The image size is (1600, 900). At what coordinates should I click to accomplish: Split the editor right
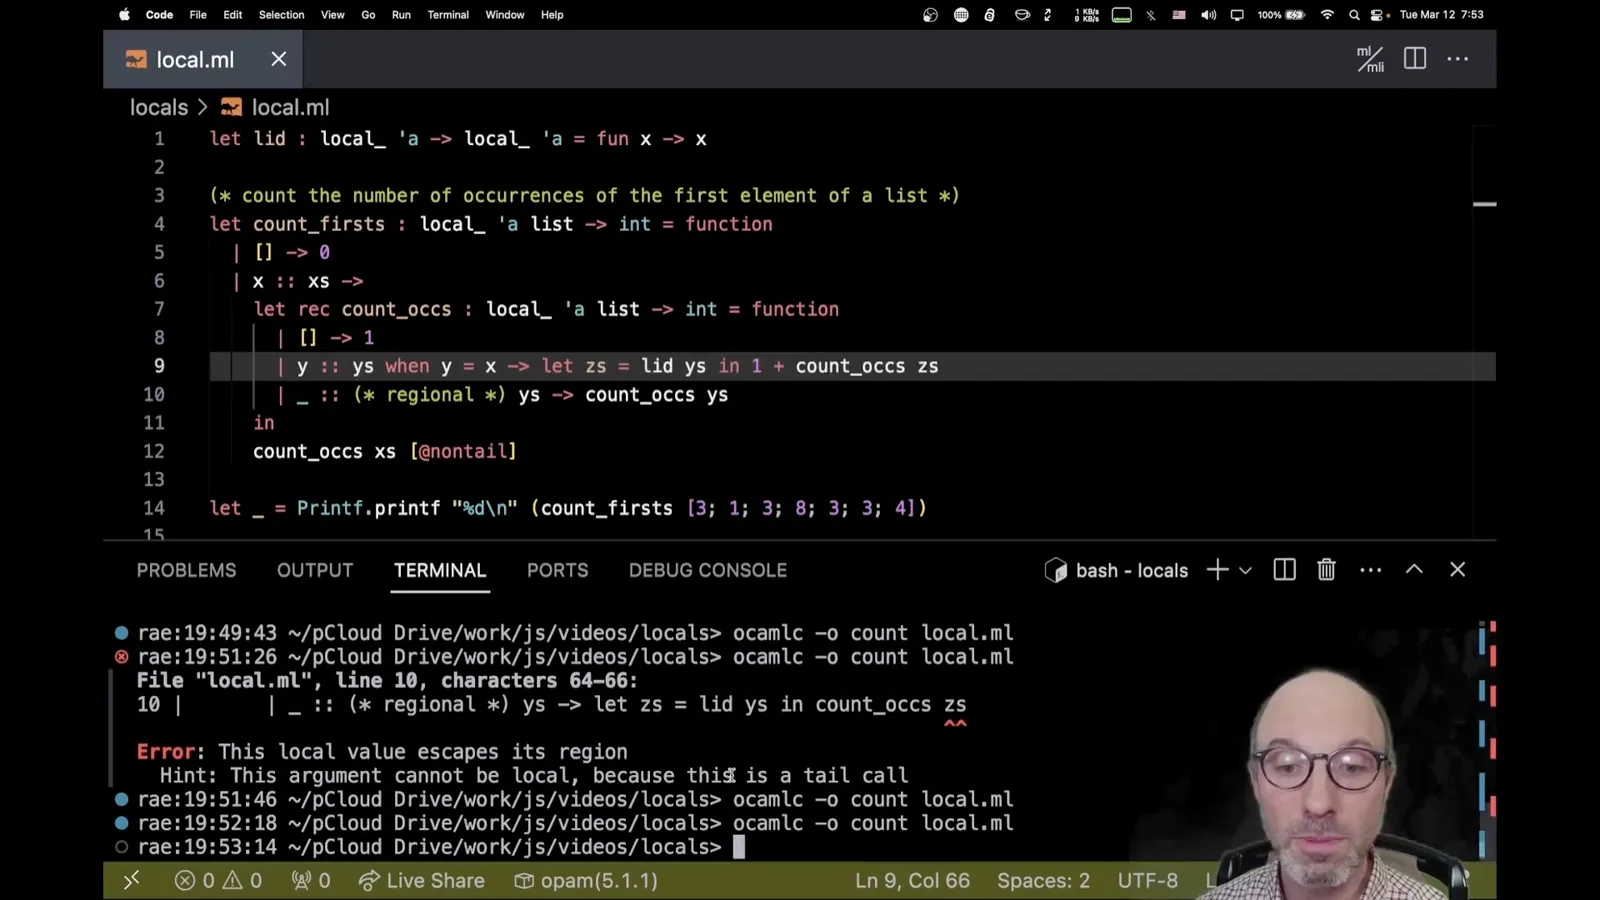[x=1414, y=59]
